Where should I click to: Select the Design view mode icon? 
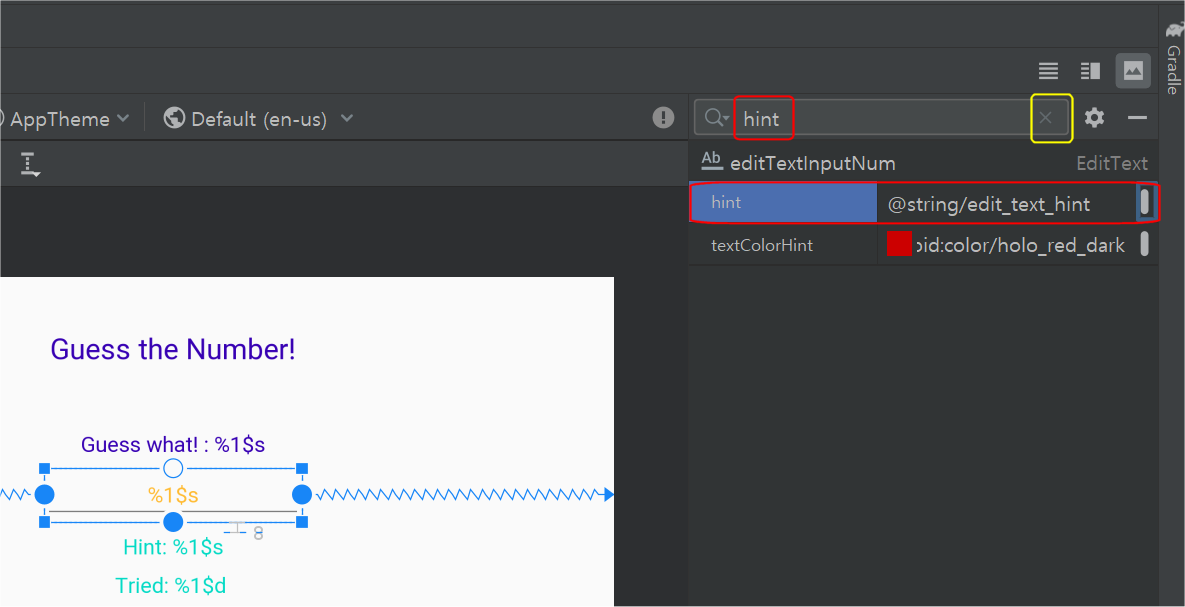pos(1134,71)
